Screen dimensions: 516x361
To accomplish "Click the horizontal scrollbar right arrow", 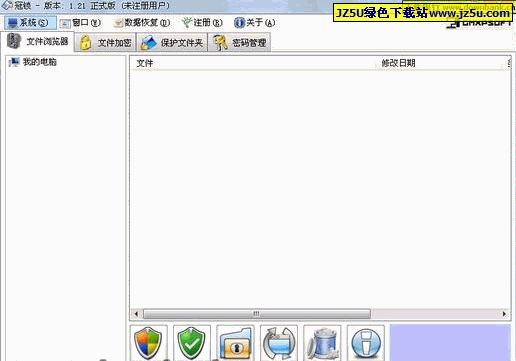I will 504,314.
